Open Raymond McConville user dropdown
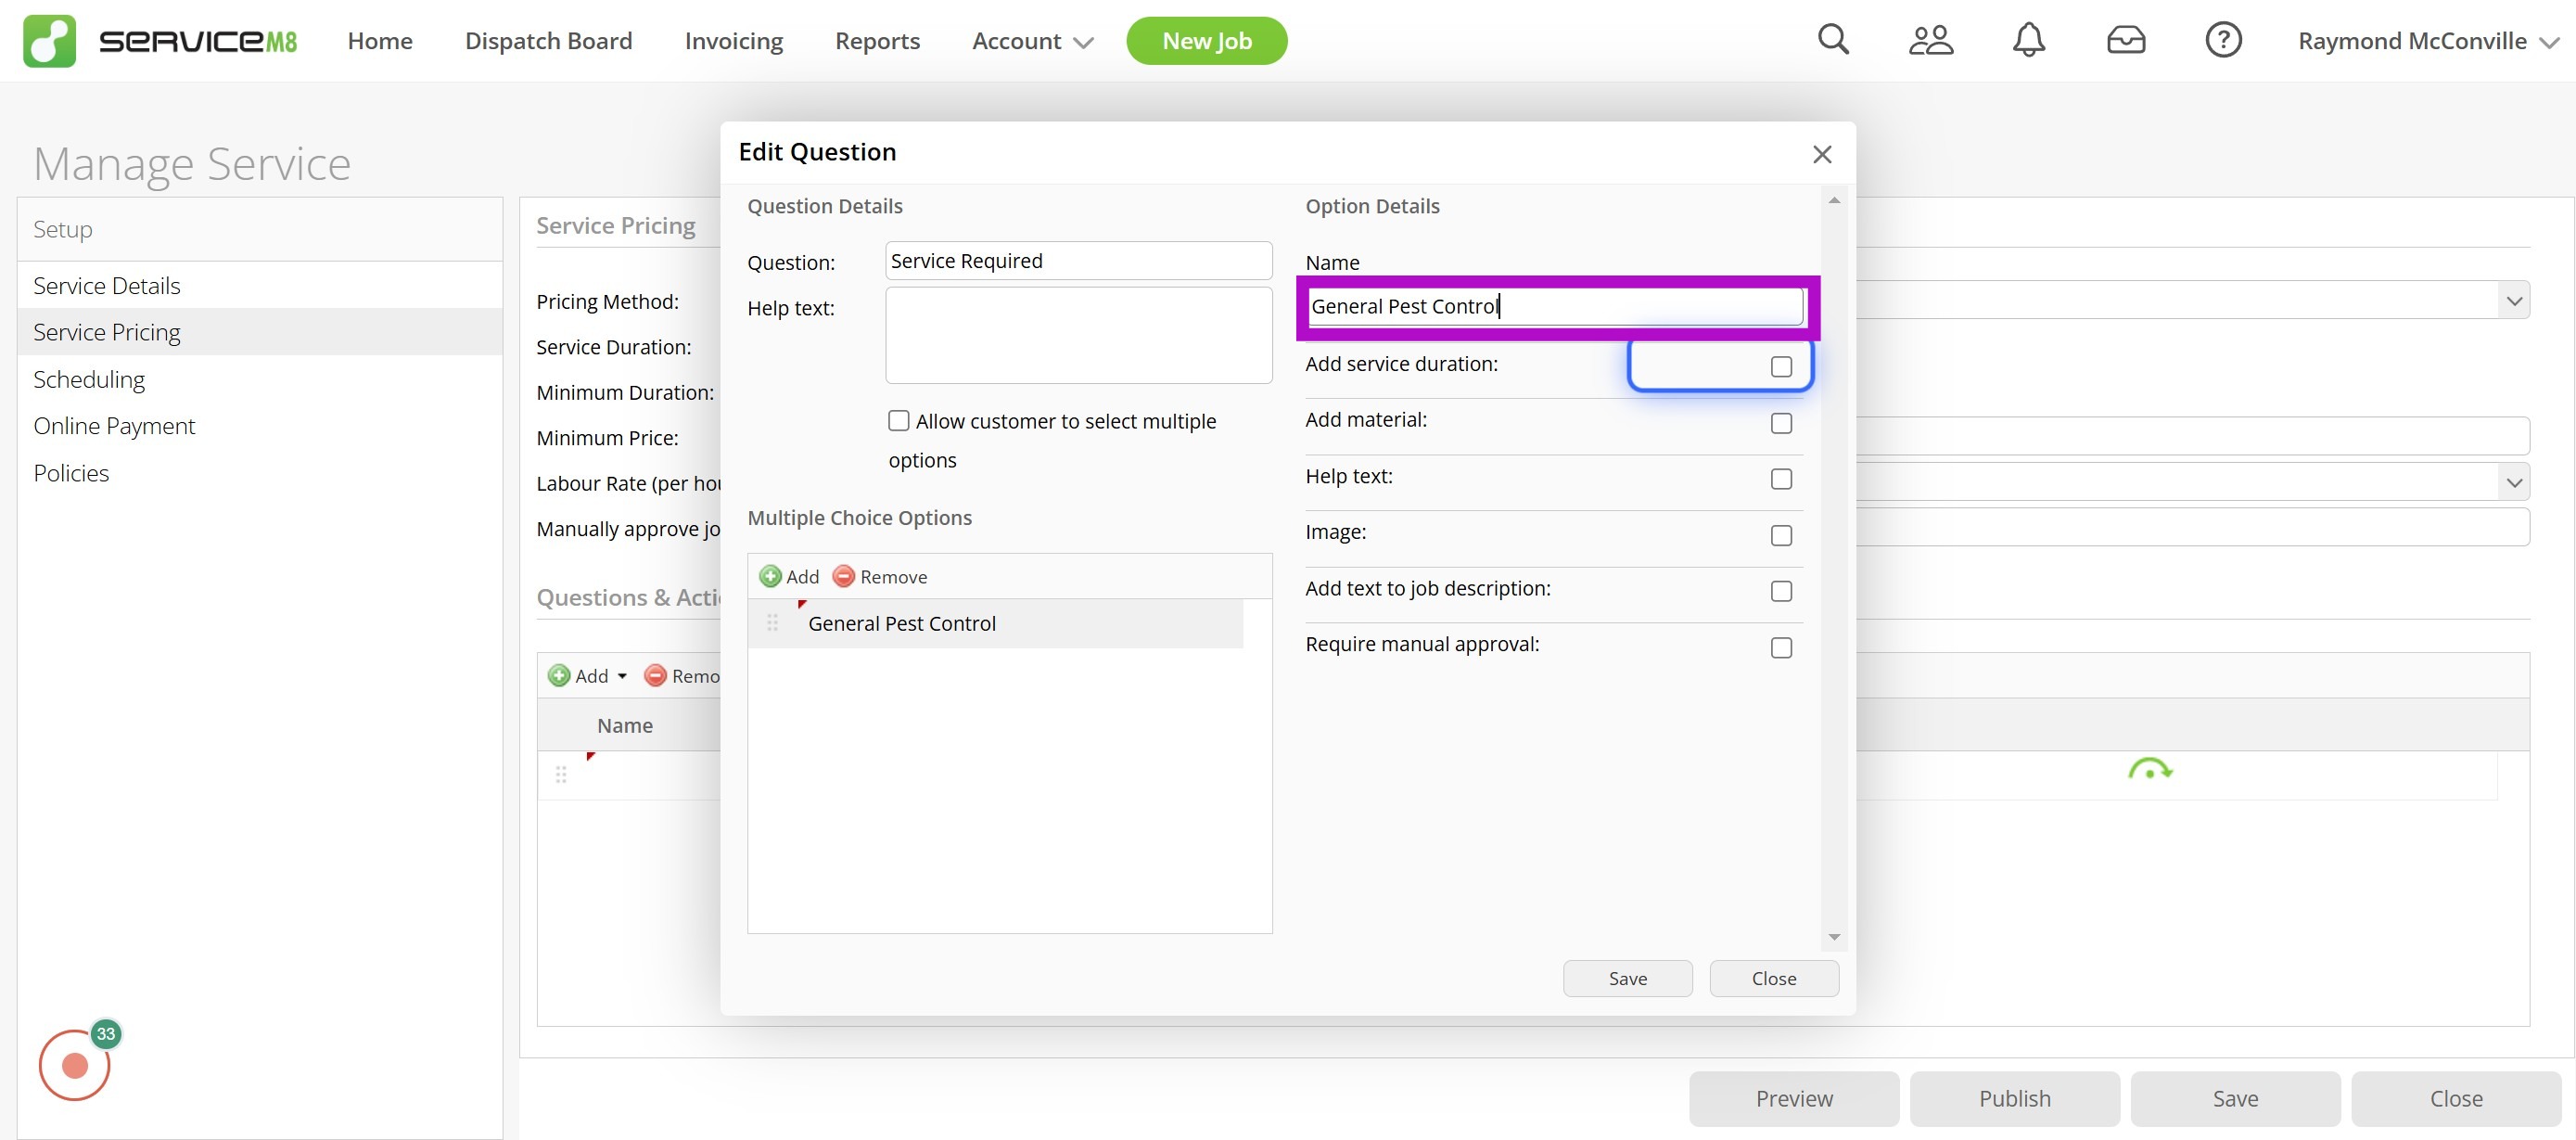This screenshot has width=2576, height=1140. [2427, 41]
